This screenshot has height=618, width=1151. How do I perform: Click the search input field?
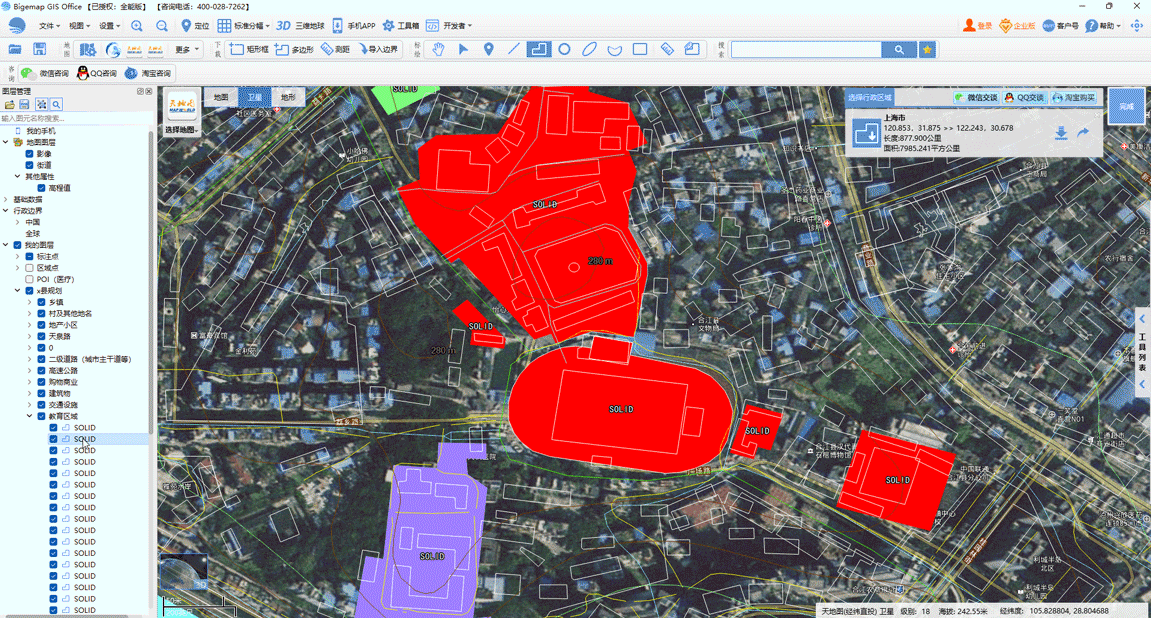click(x=806, y=49)
